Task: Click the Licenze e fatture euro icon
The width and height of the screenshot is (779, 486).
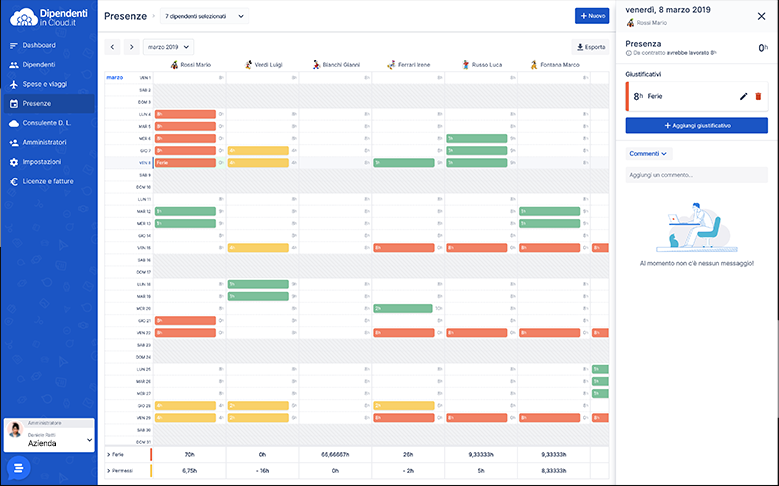Action: (14, 181)
